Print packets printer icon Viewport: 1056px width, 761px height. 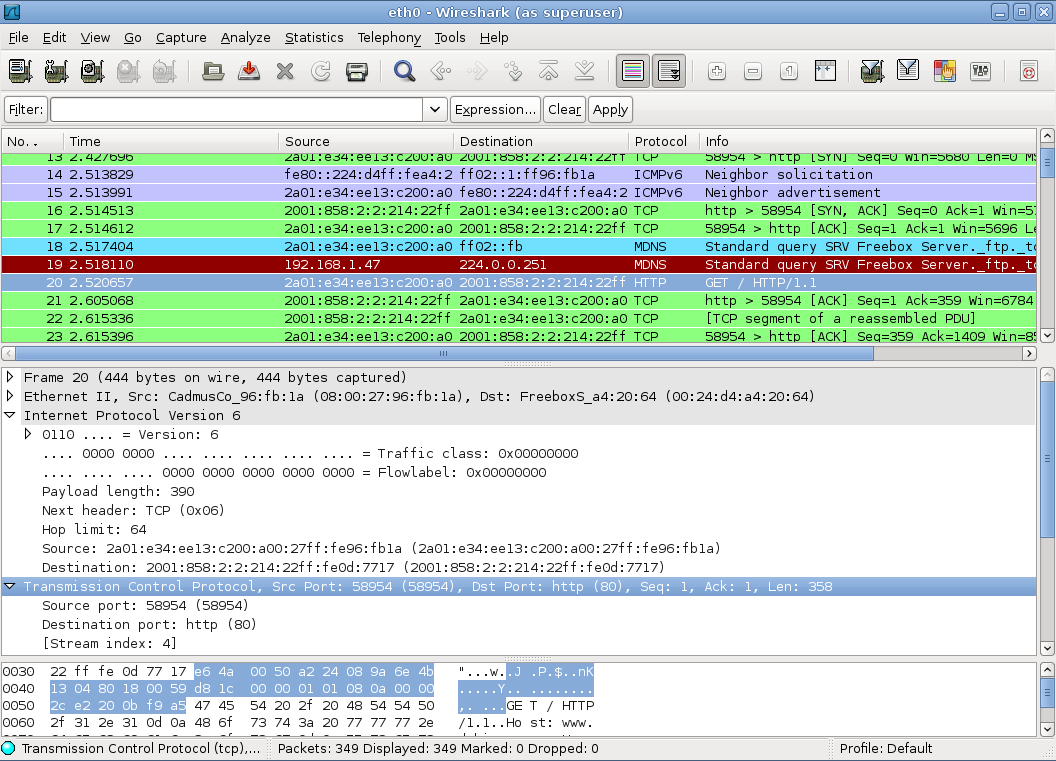357,71
